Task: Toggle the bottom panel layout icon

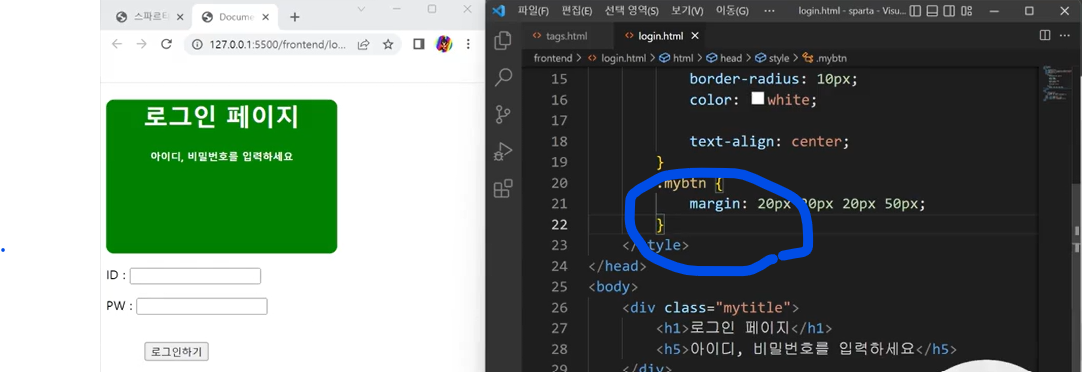Action: point(932,10)
